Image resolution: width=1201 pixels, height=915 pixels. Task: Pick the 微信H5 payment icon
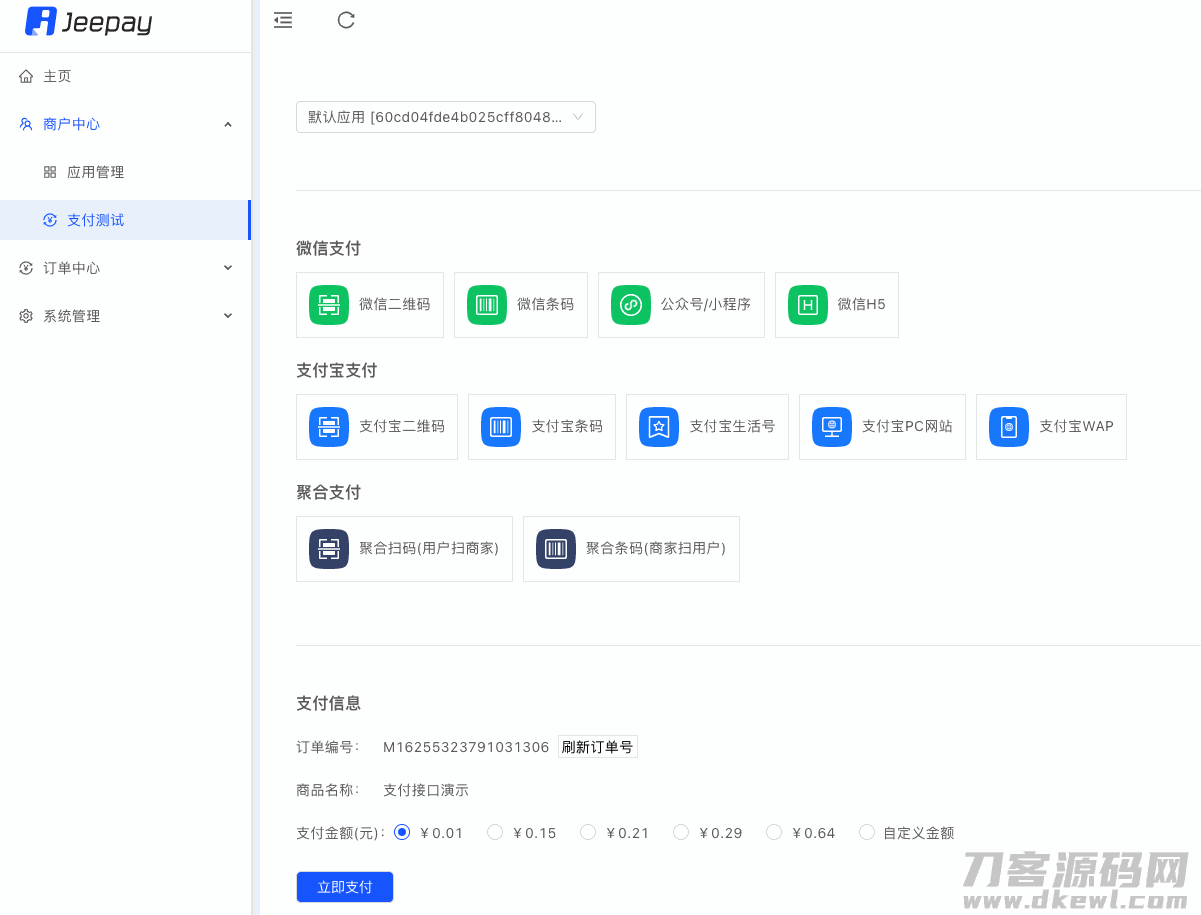point(808,305)
